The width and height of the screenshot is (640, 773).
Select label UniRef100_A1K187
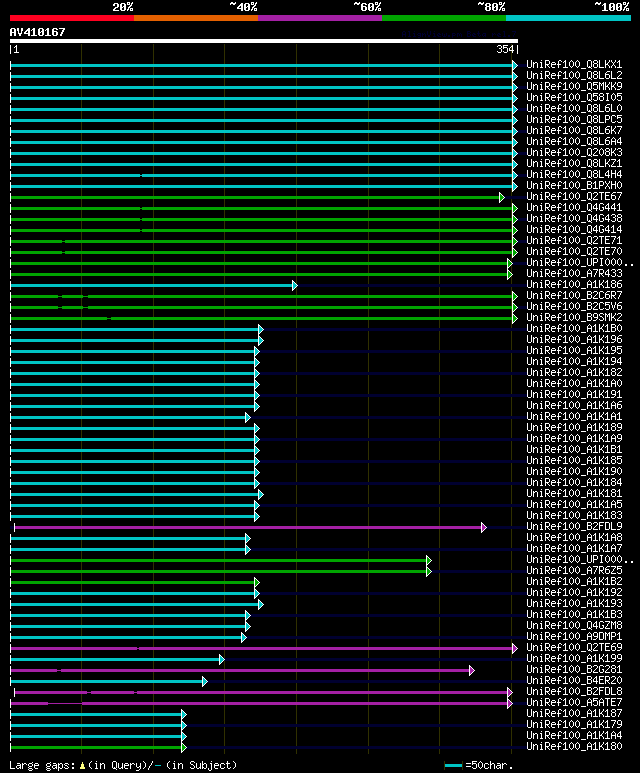pyautogui.click(x=574, y=713)
